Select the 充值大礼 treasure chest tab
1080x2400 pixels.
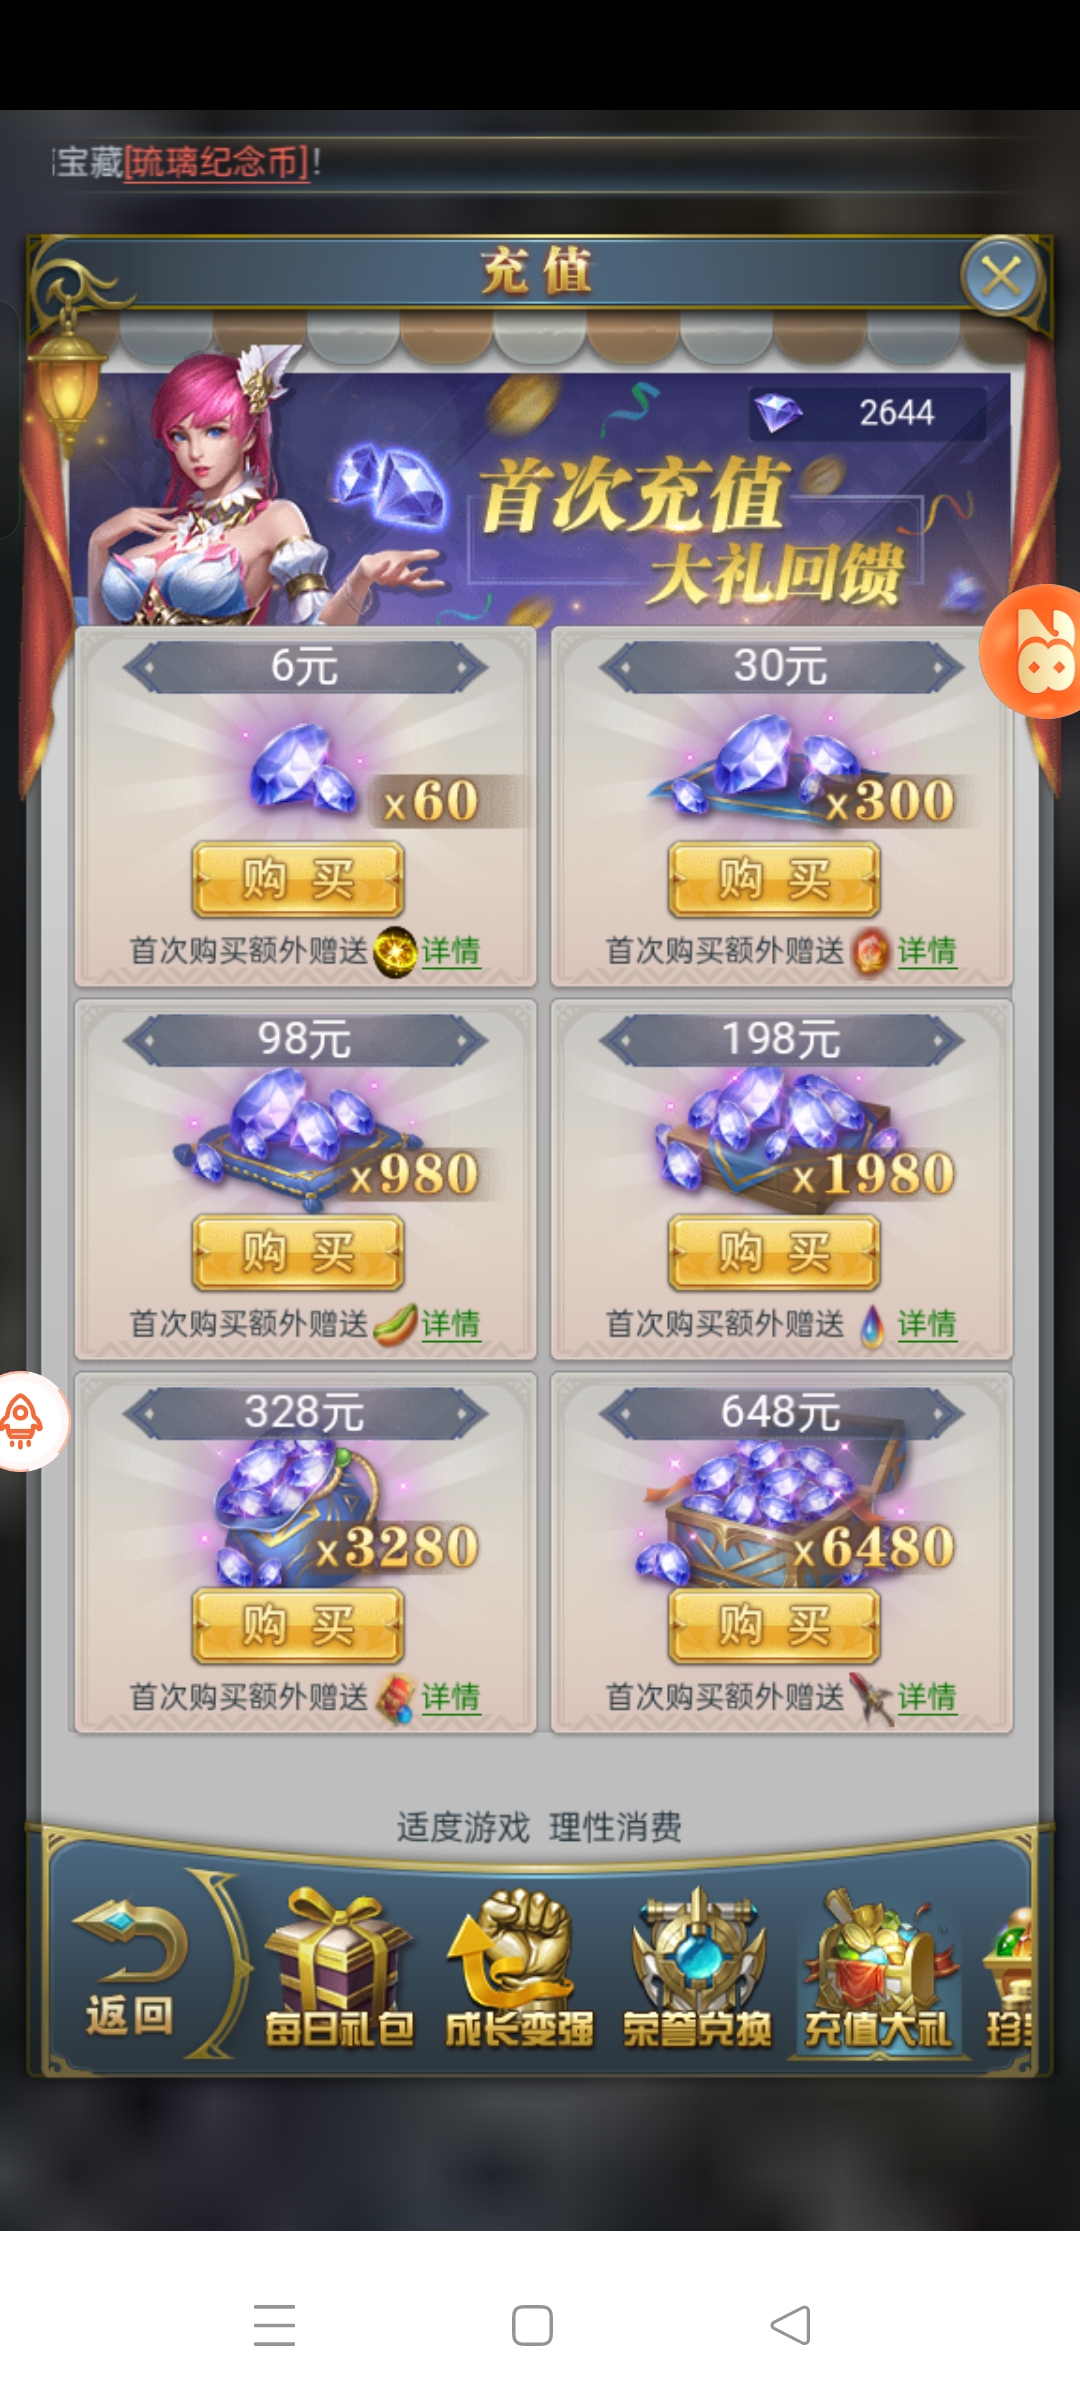click(879, 1968)
